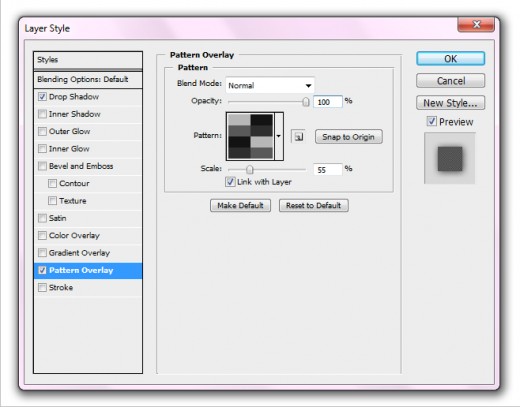The image size is (520, 407).
Task: Create new preset from current pattern icon
Action: pyautogui.click(x=298, y=136)
